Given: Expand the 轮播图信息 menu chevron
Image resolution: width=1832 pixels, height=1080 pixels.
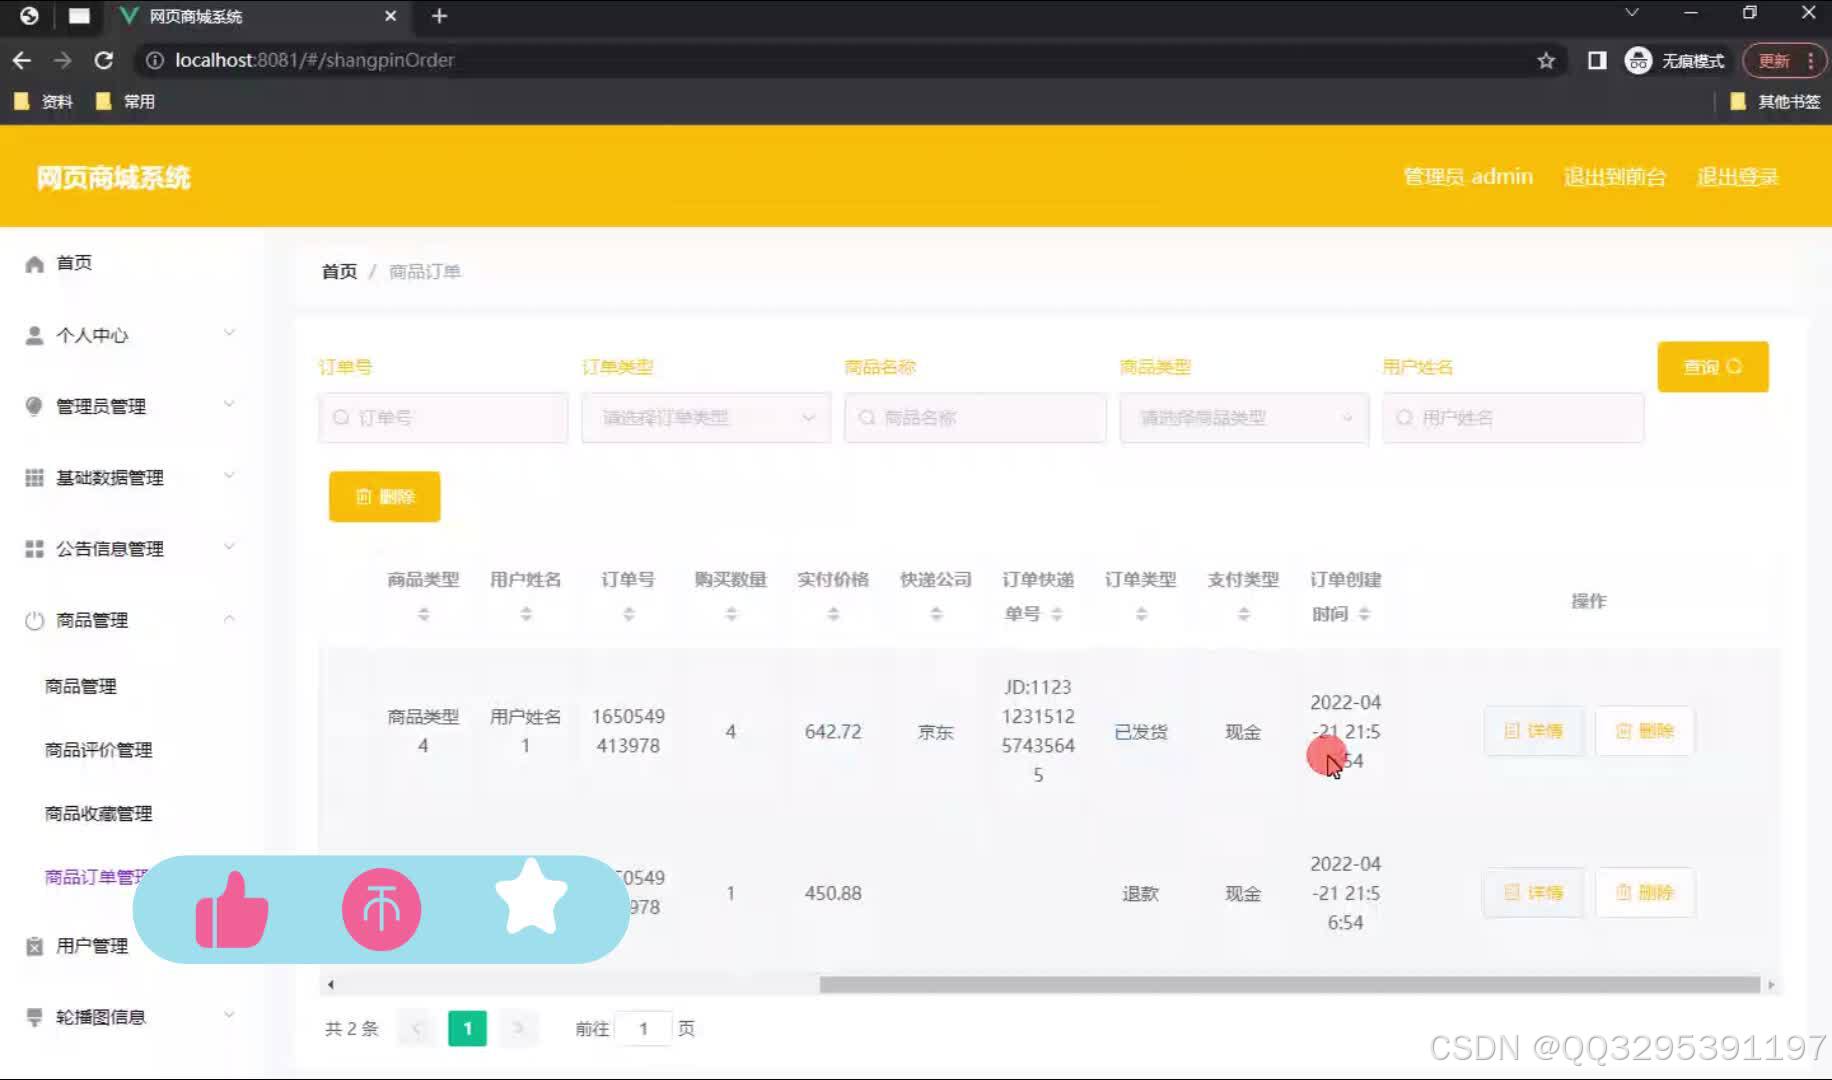Looking at the screenshot, I should click(x=229, y=1014).
